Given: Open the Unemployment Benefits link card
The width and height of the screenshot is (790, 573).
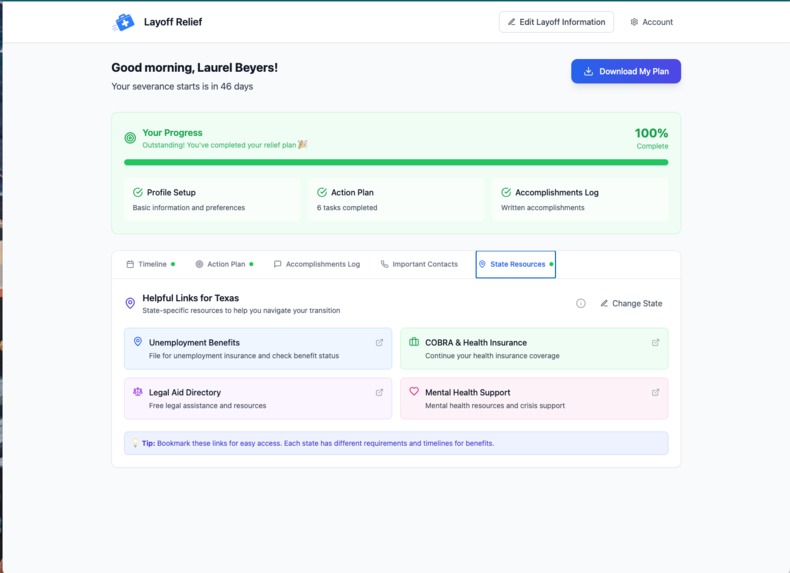Looking at the screenshot, I should point(258,349).
